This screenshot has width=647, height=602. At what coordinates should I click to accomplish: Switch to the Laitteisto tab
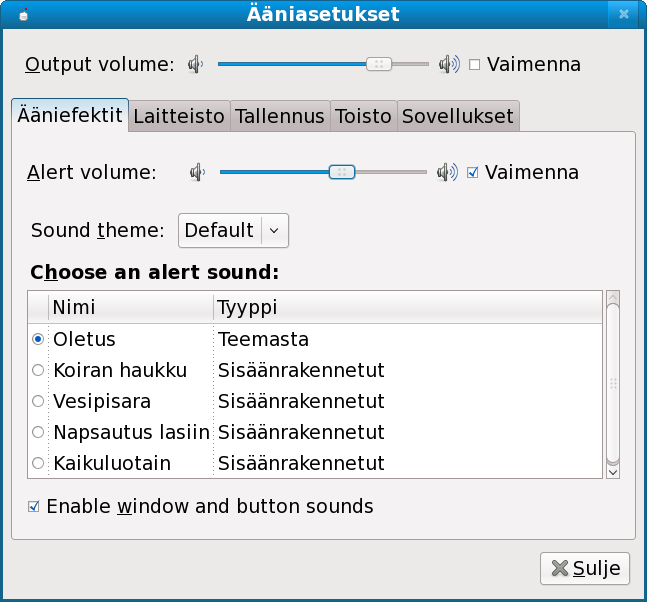179,116
